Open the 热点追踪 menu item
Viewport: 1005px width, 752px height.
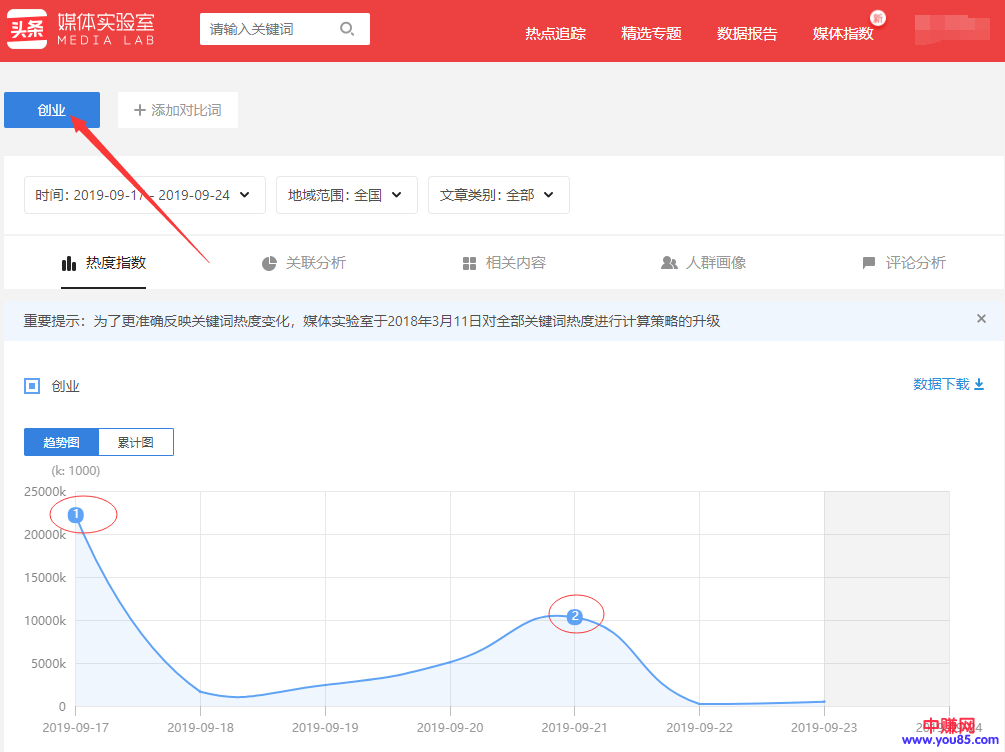[x=555, y=33]
